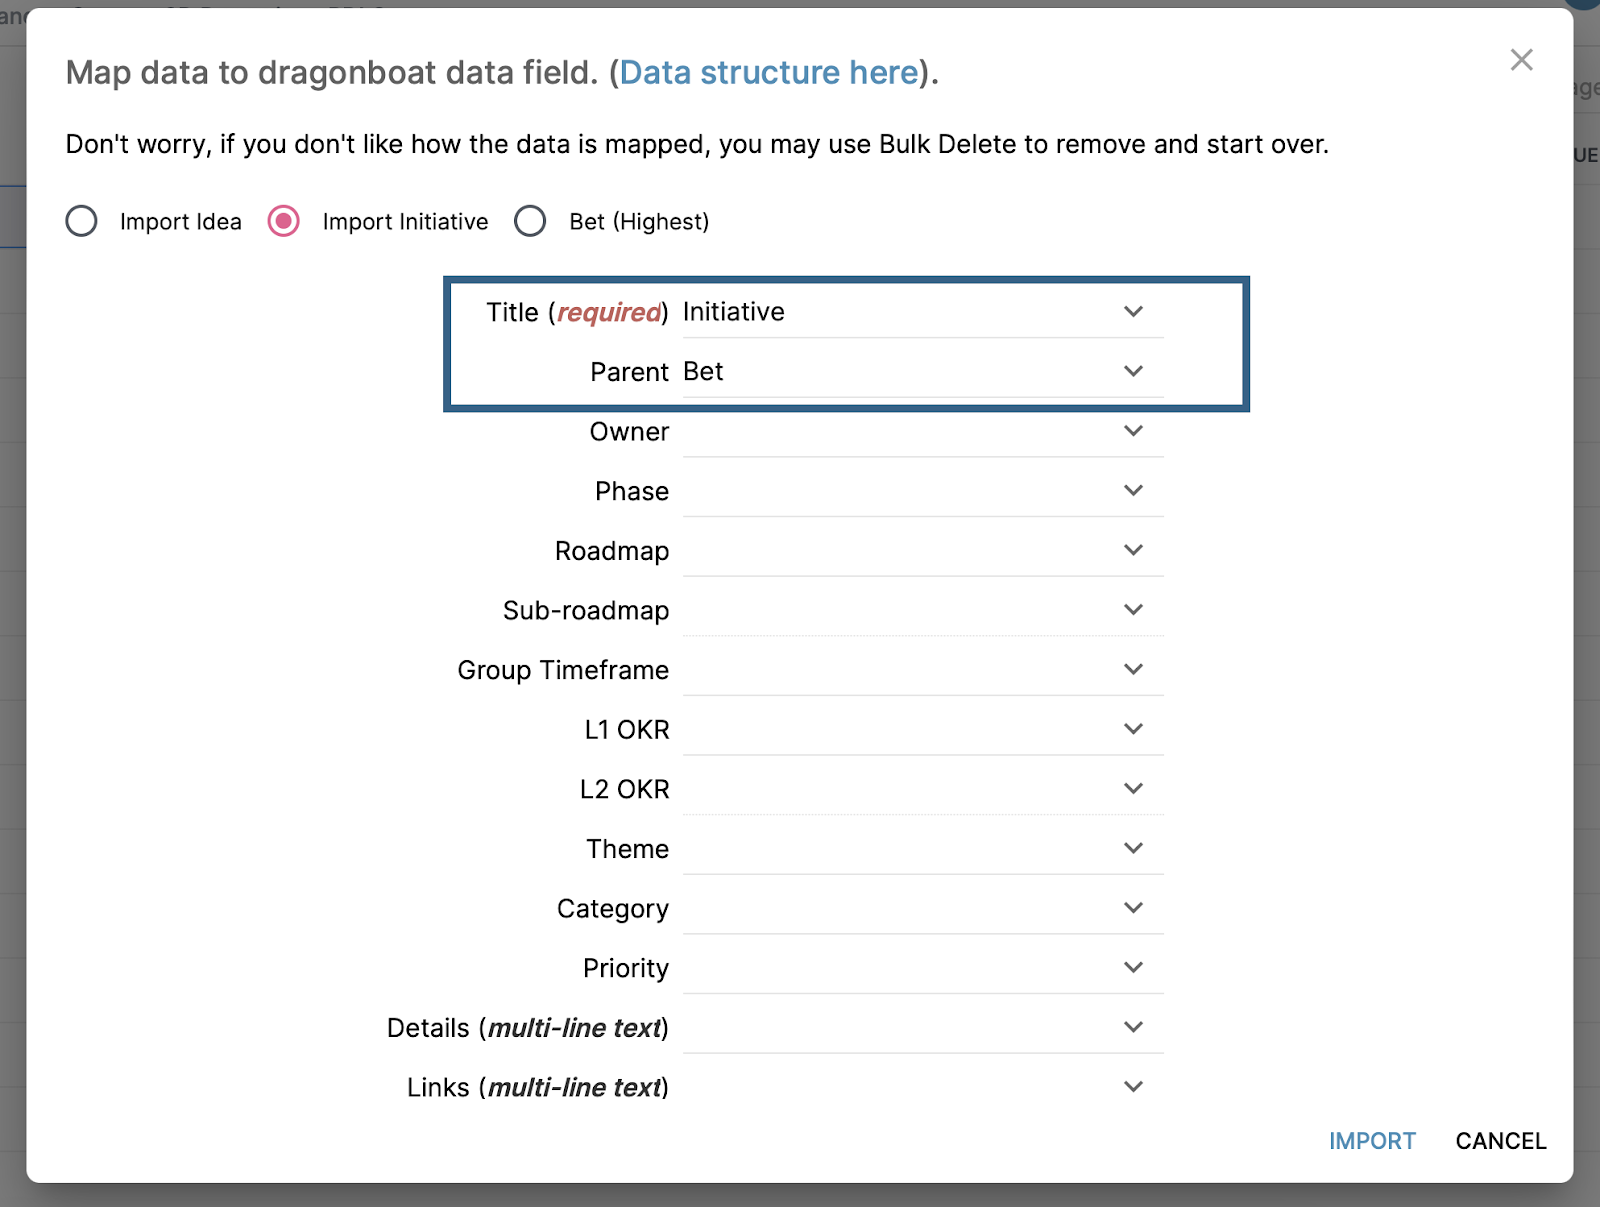Click the Details (multi-line text) label

click(x=528, y=1028)
